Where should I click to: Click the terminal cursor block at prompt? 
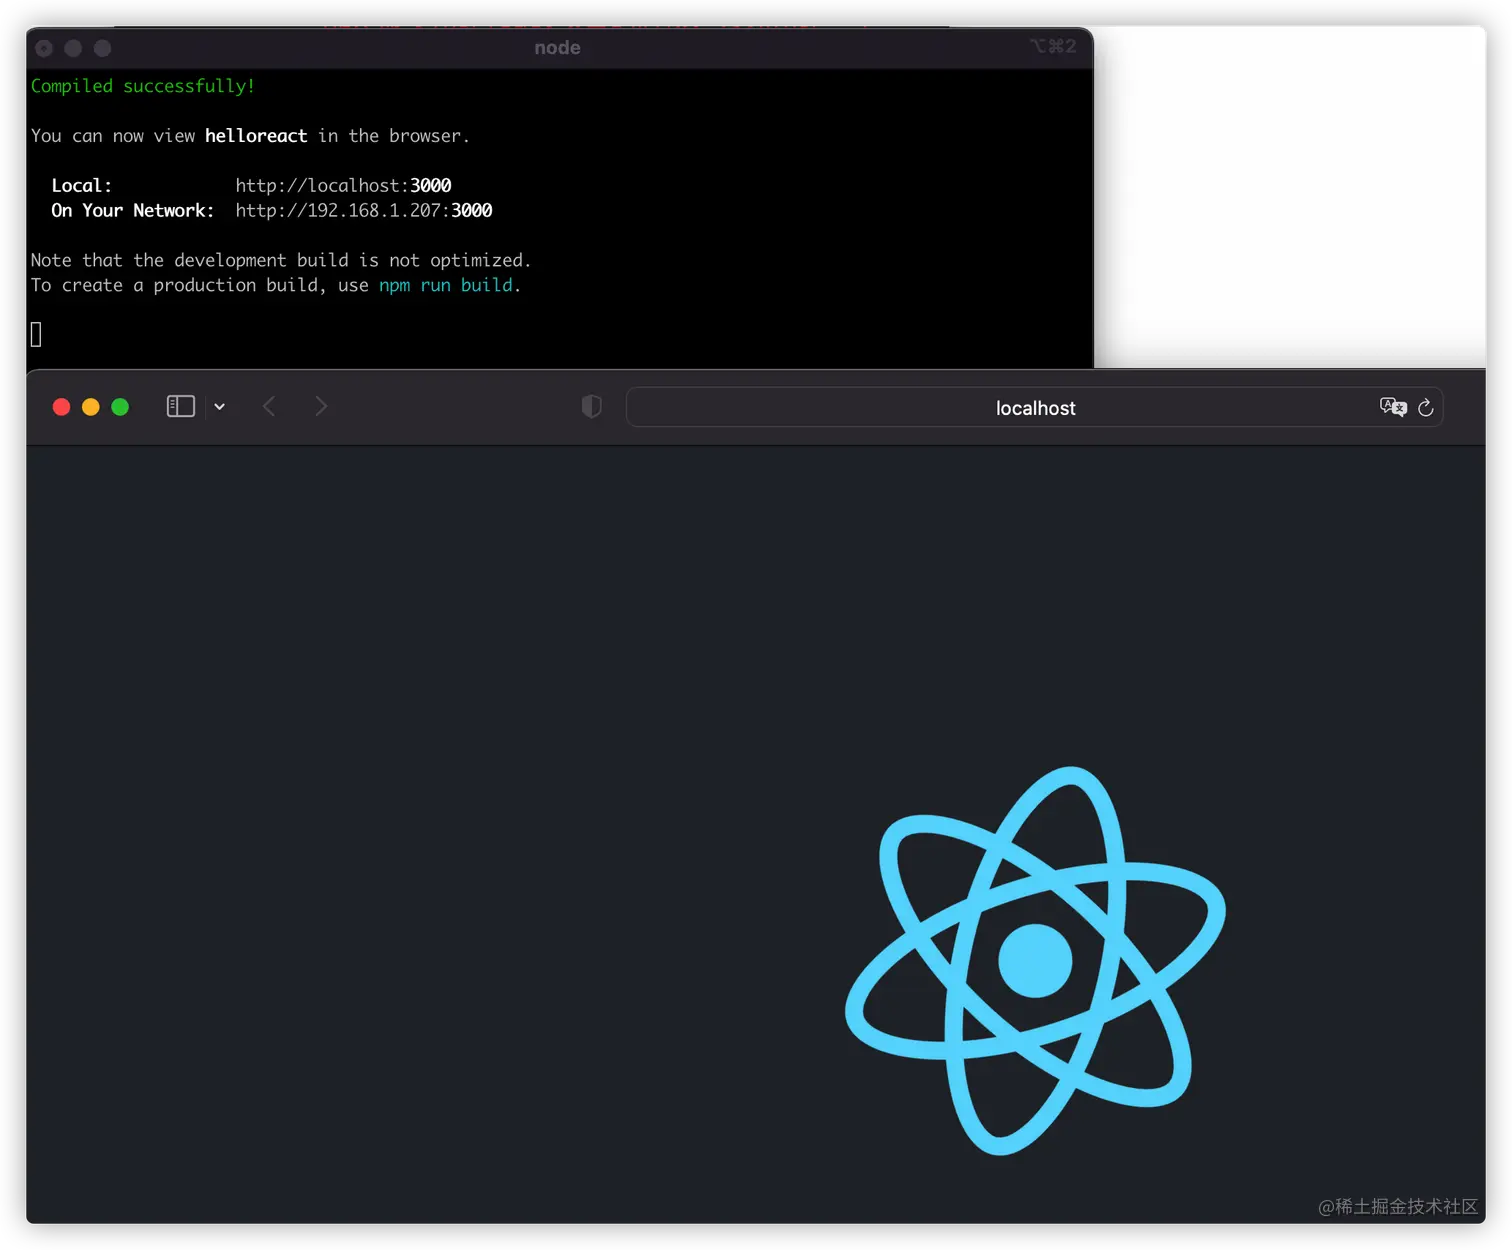point(36,333)
